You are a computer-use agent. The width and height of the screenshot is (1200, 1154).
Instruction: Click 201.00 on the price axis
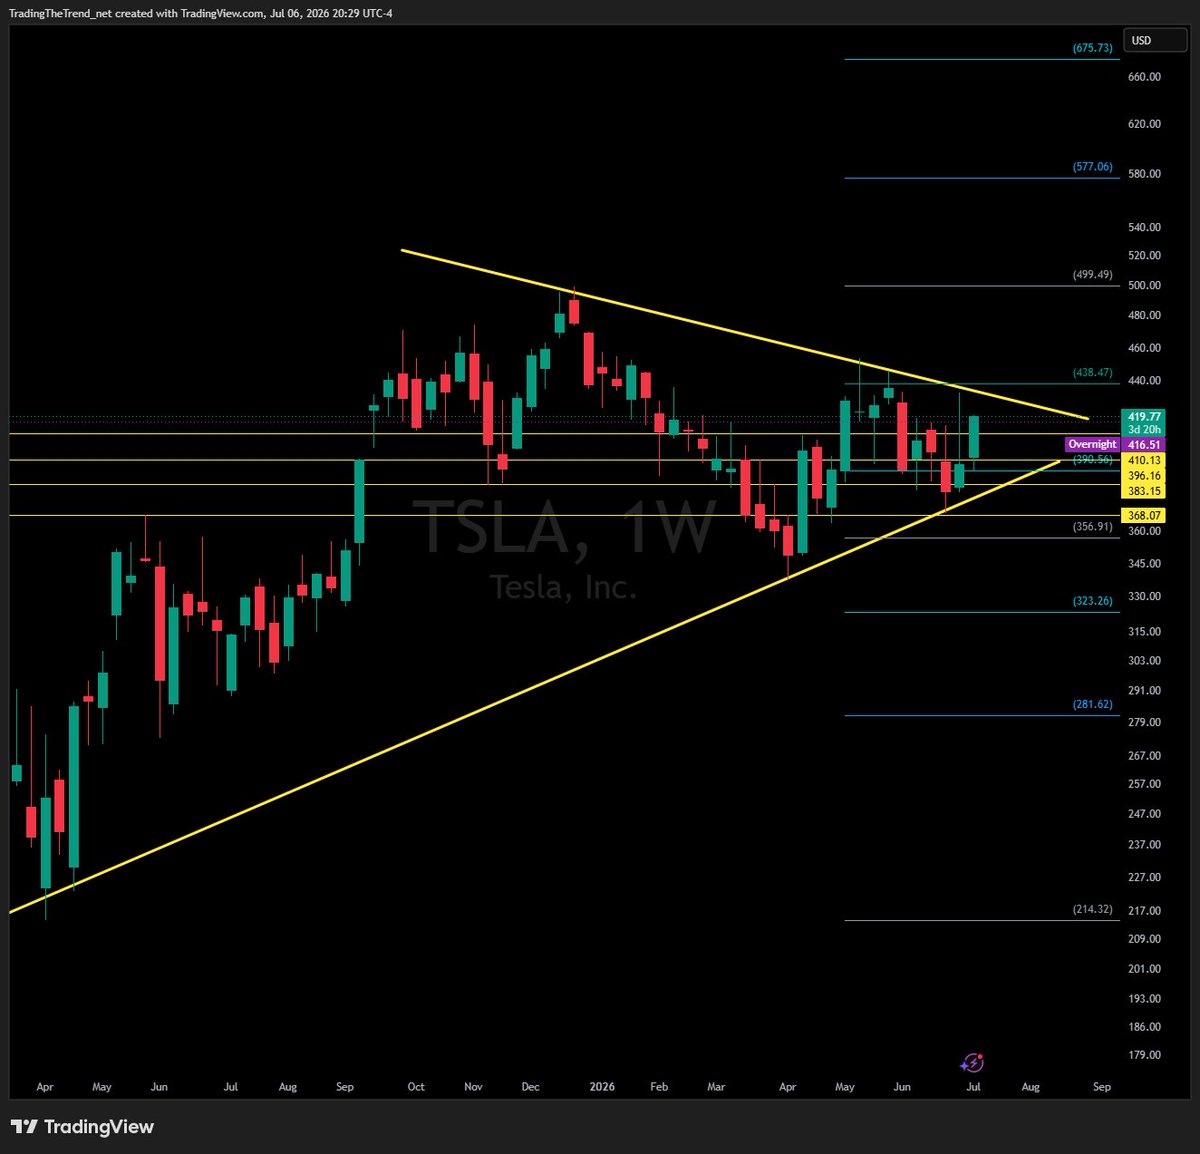click(1144, 969)
